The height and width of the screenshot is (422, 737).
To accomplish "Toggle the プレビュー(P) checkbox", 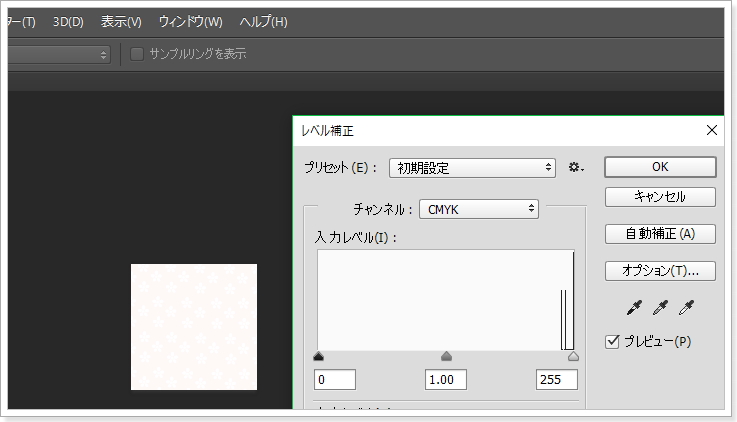I will pyautogui.click(x=612, y=342).
